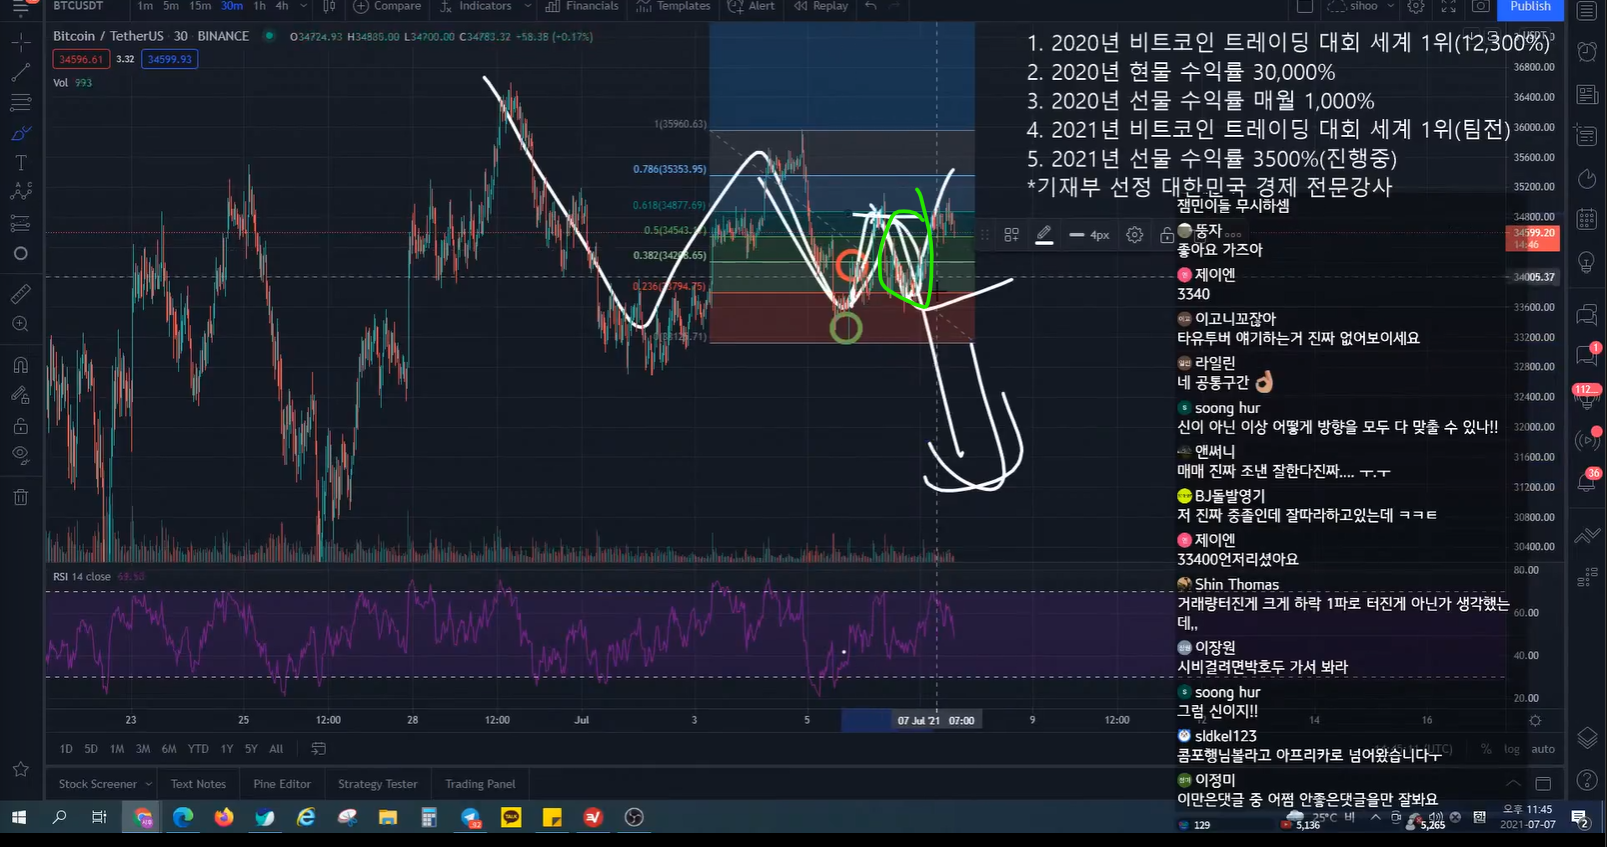Open the Indicators dialog
This screenshot has width=1607, height=847.
[476, 6]
